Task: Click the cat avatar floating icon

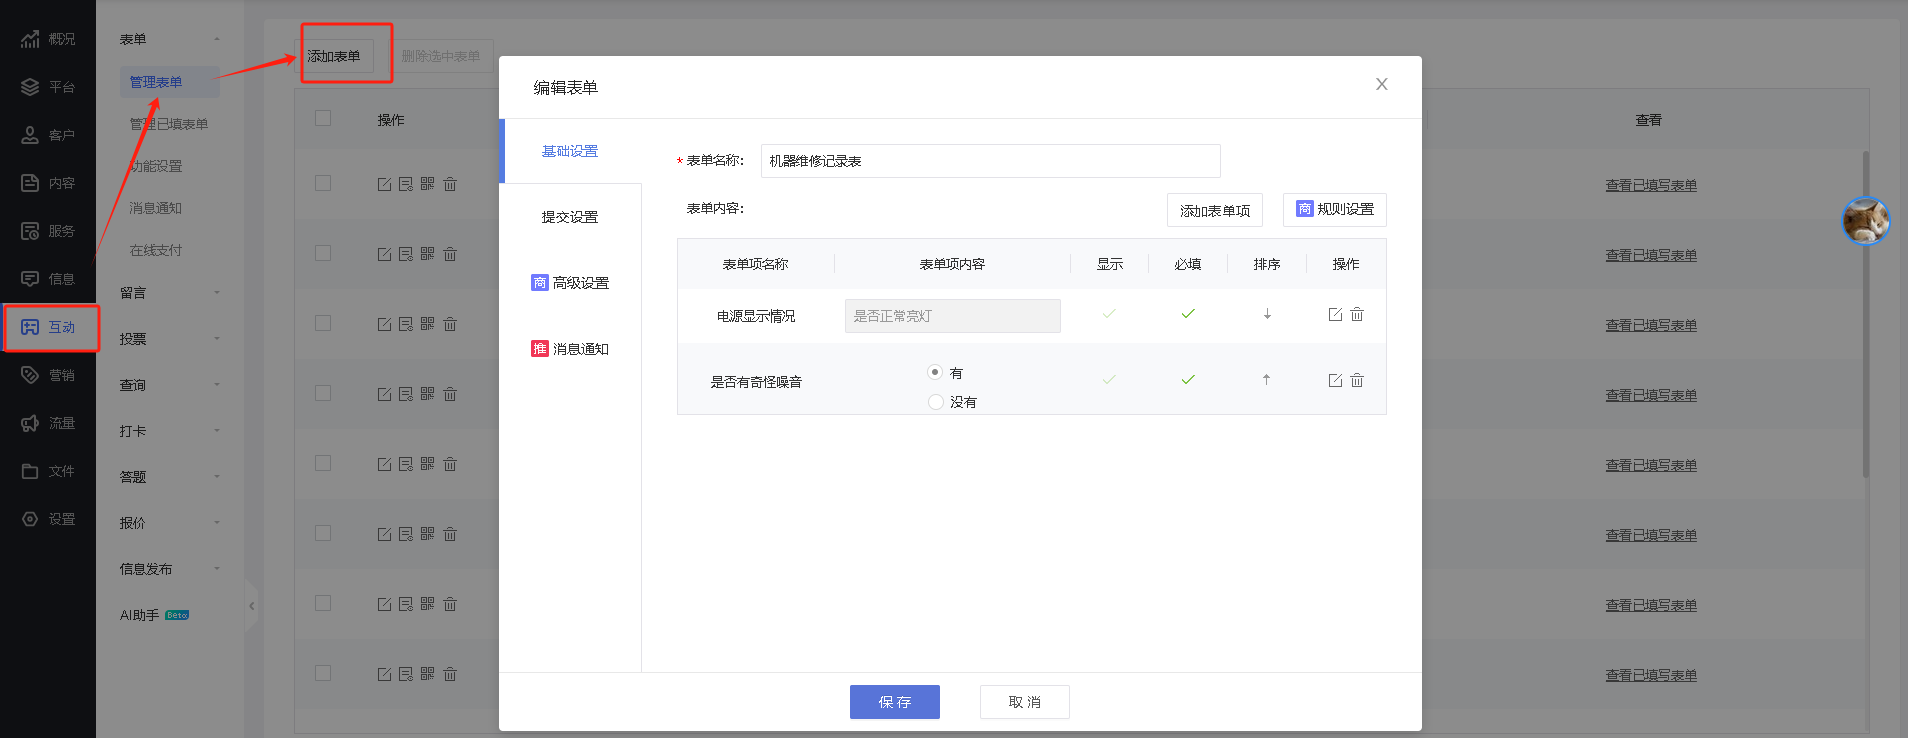Action: tap(1866, 220)
